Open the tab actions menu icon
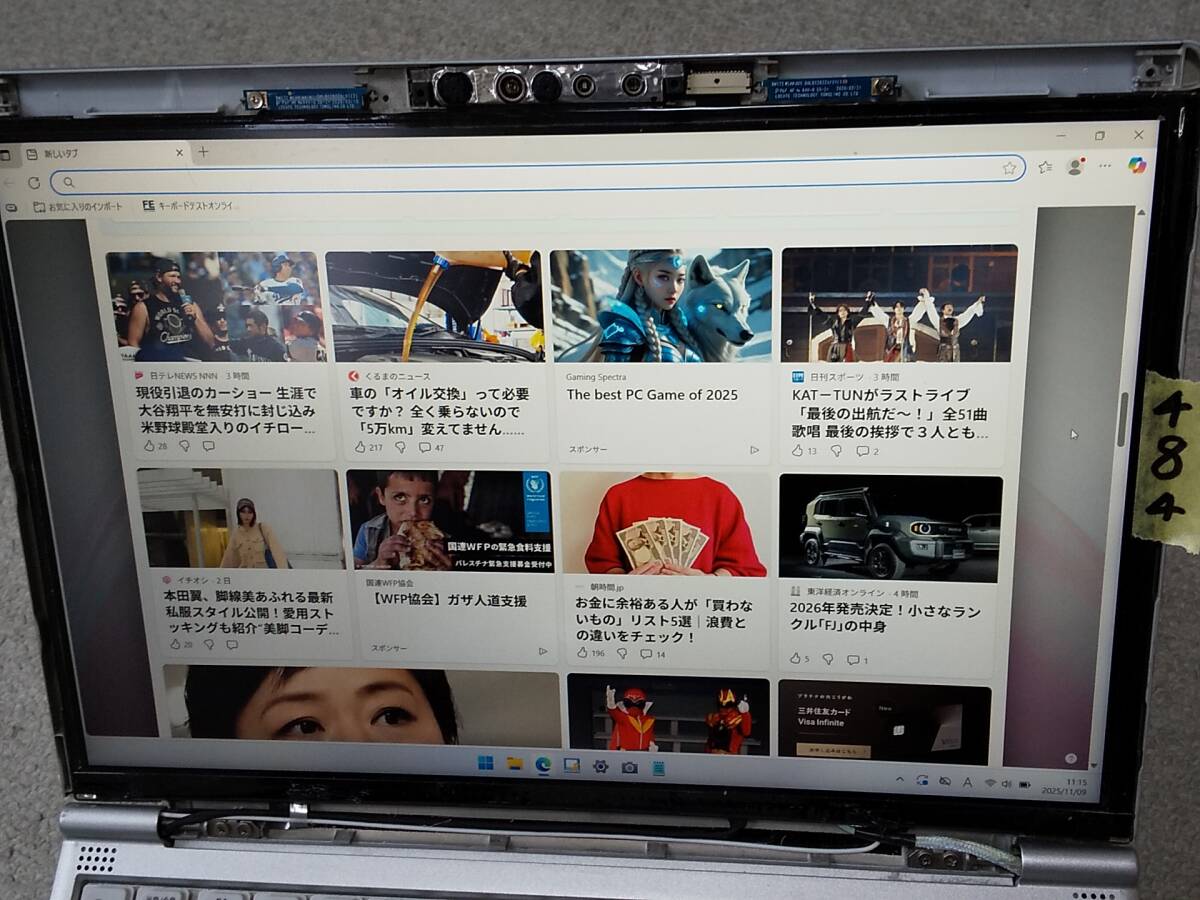This screenshot has width=1200, height=900. click(x=5, y=156)
